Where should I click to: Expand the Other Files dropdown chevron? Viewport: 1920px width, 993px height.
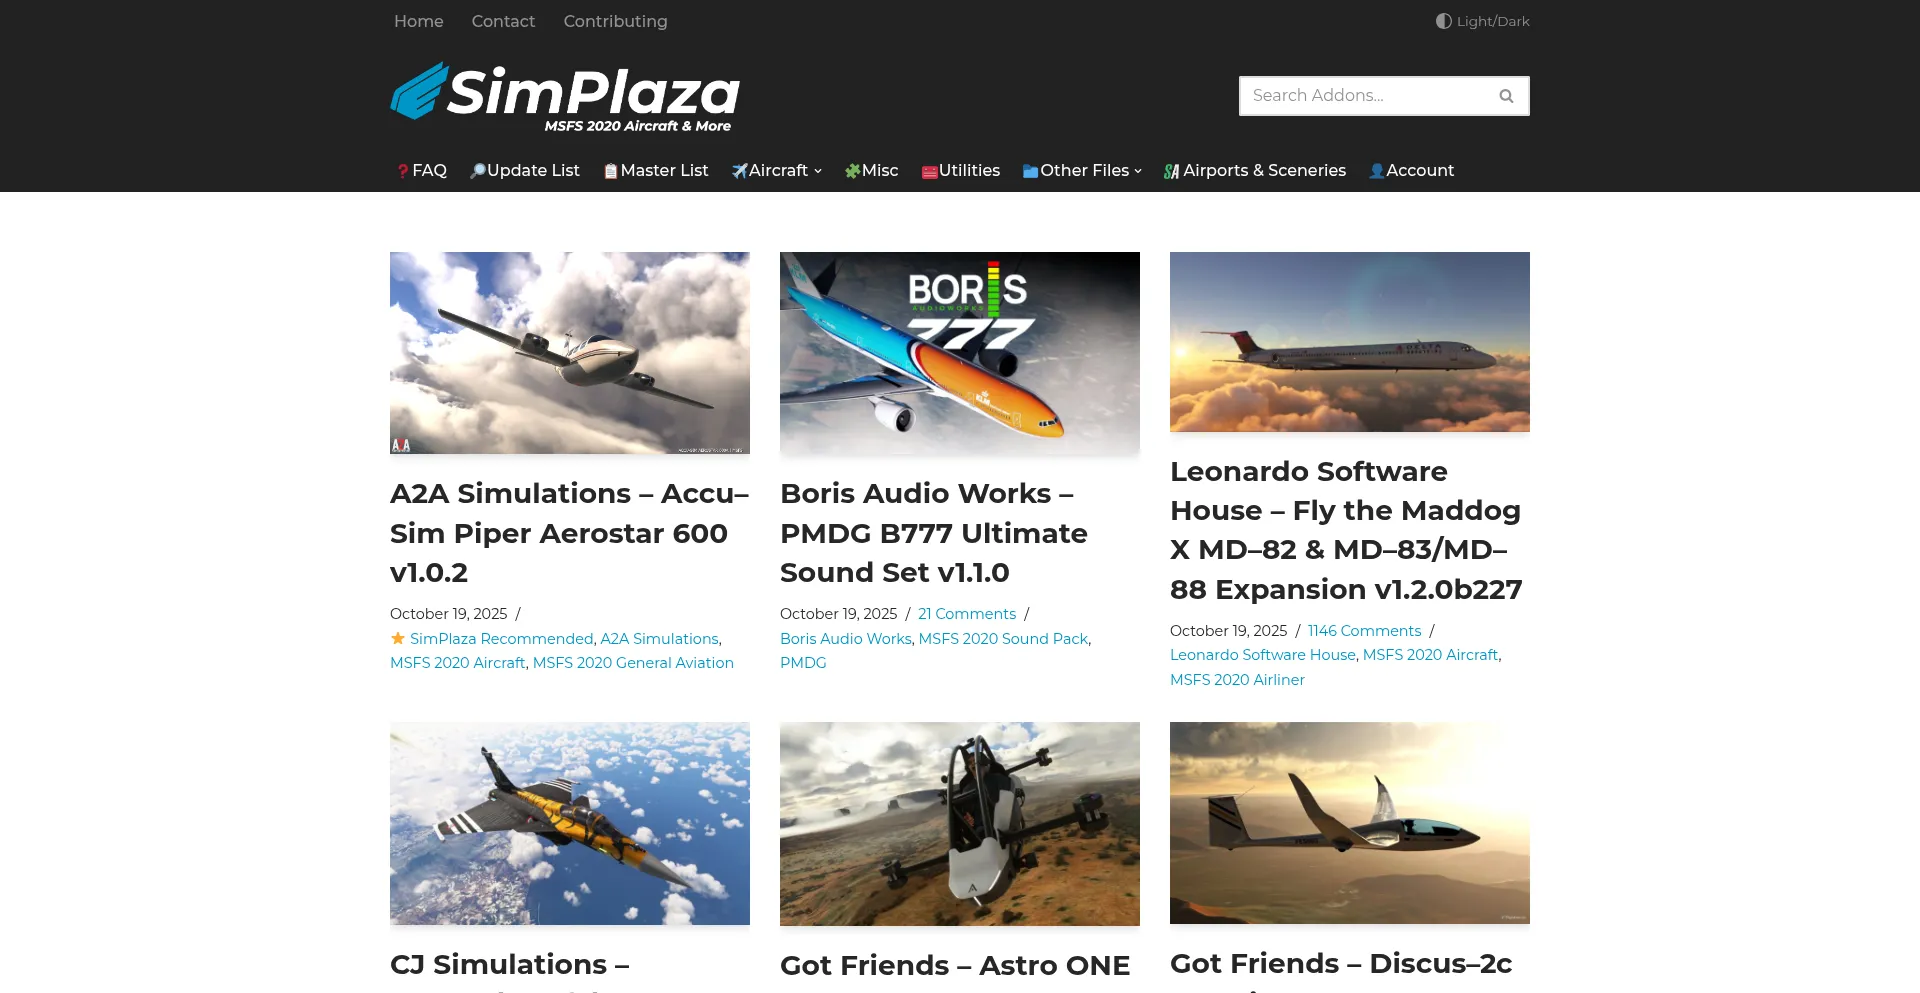(x=1138, y=171)
